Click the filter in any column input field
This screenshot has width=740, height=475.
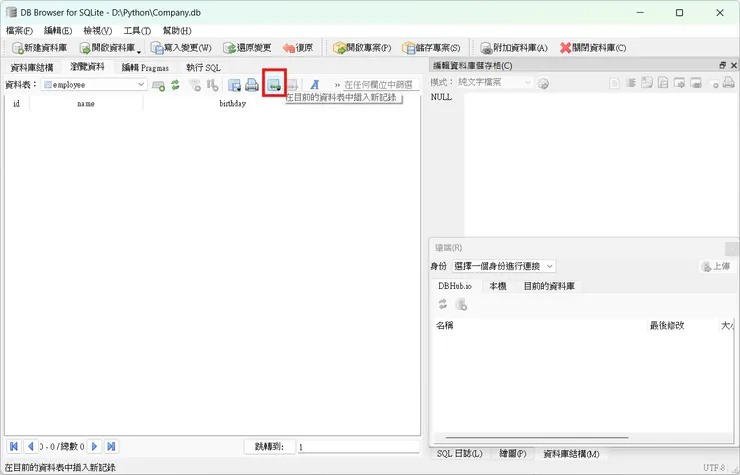point(381,85)
